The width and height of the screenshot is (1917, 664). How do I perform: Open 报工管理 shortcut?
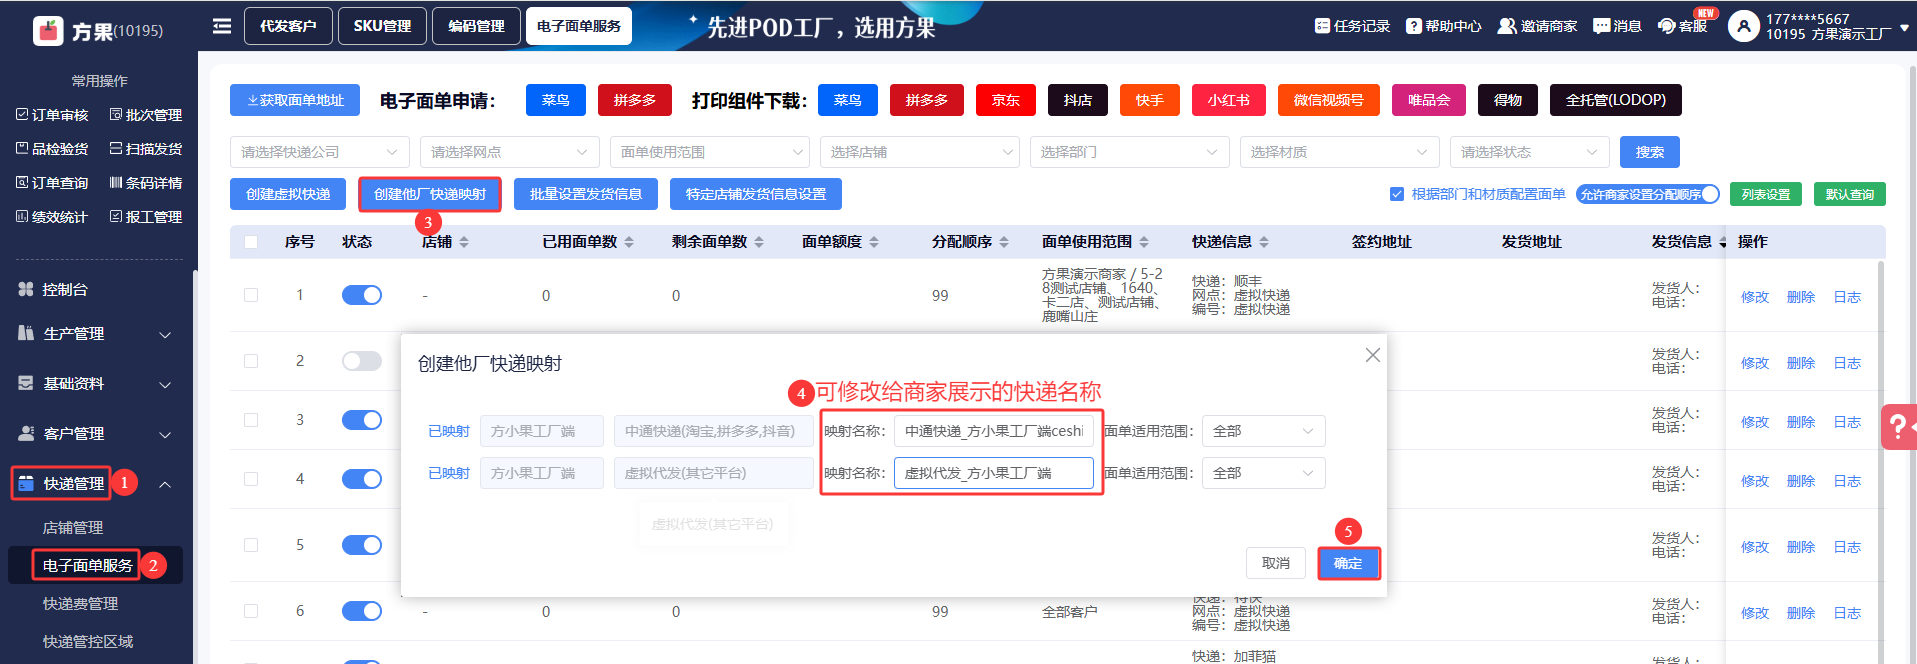pos(146,217)
